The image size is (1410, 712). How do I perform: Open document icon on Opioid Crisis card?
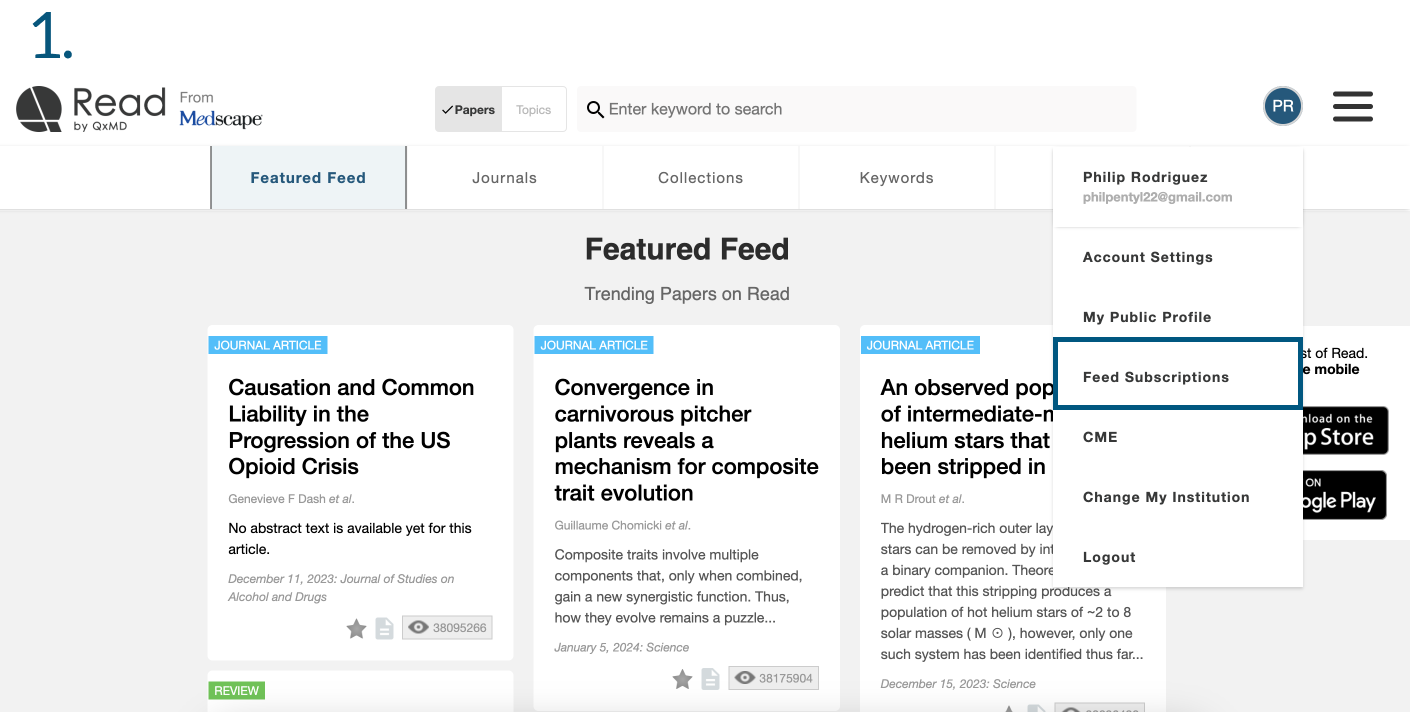tap(384, 628)
